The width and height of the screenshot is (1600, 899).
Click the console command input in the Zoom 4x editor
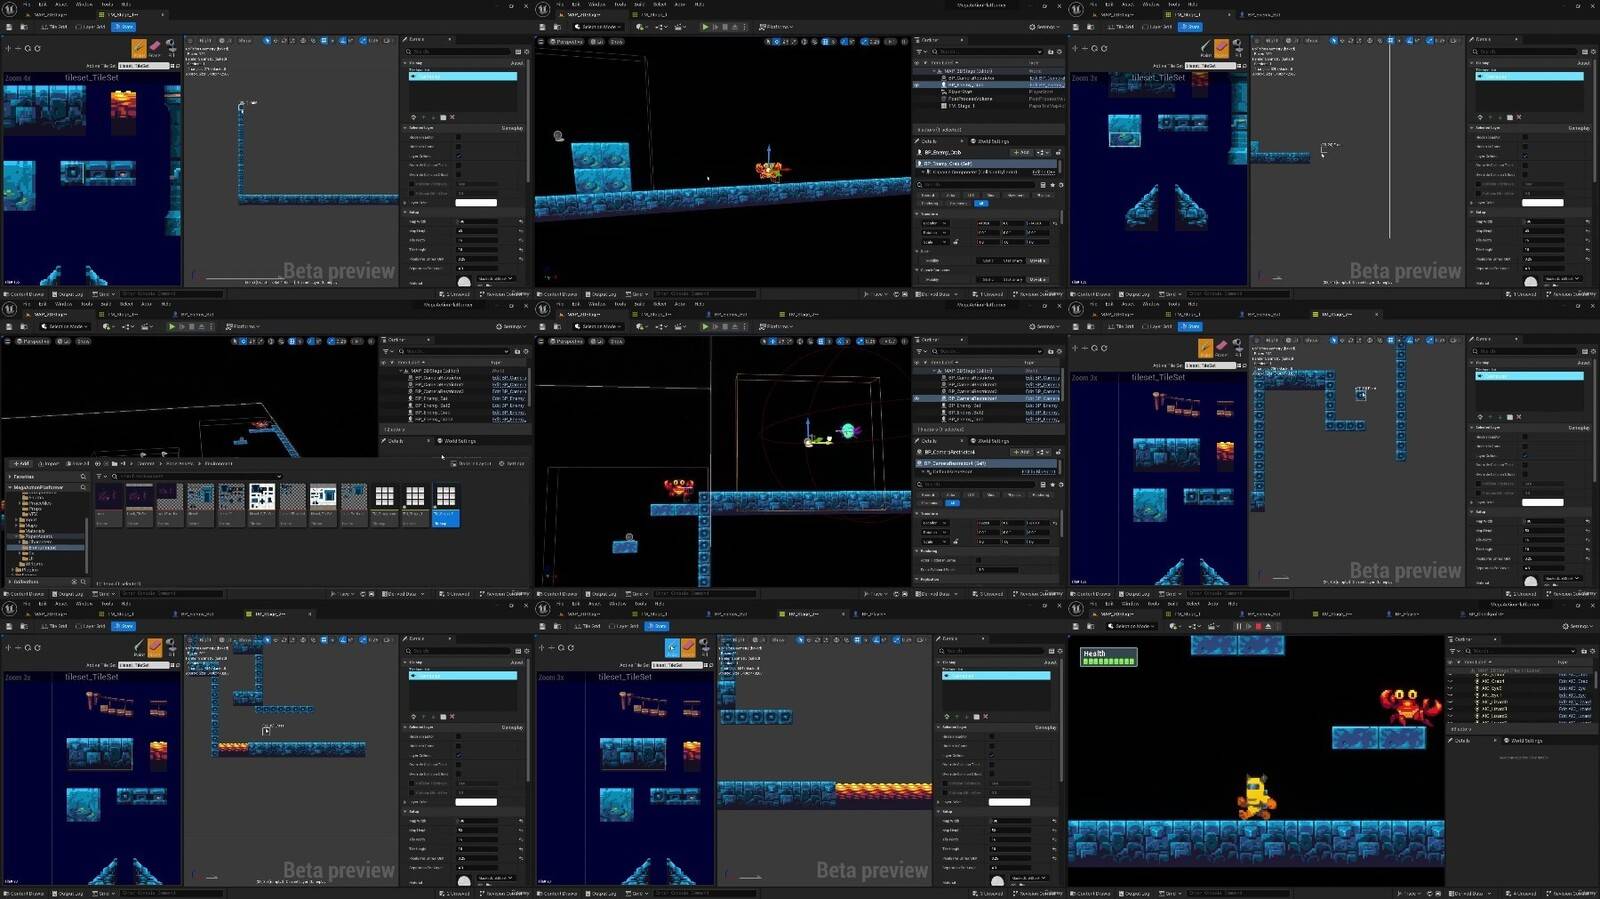click(170, 294)
